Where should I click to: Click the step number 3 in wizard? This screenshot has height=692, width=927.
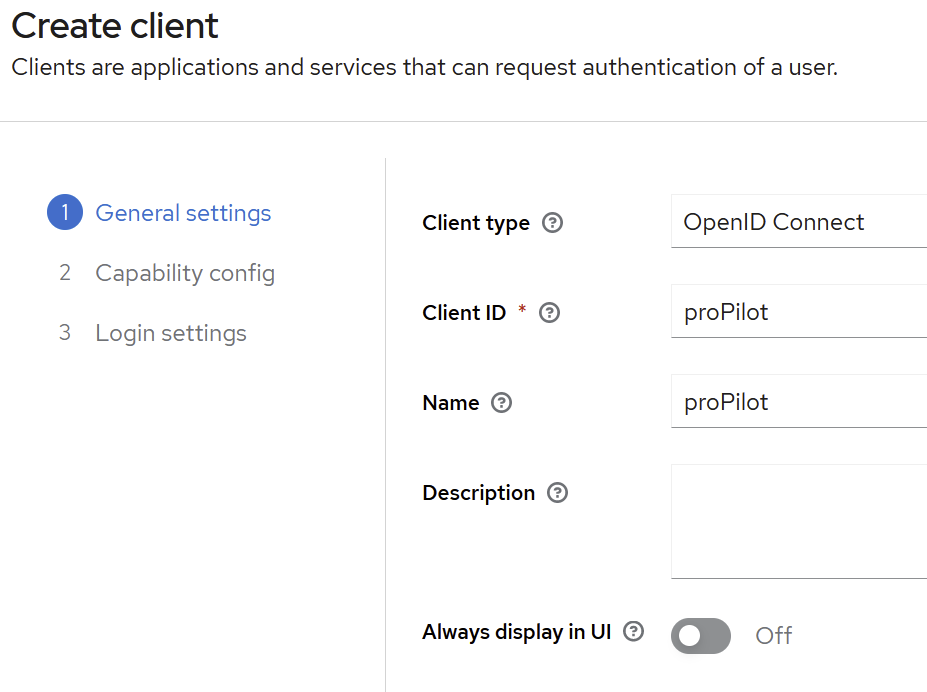(65, 333)
